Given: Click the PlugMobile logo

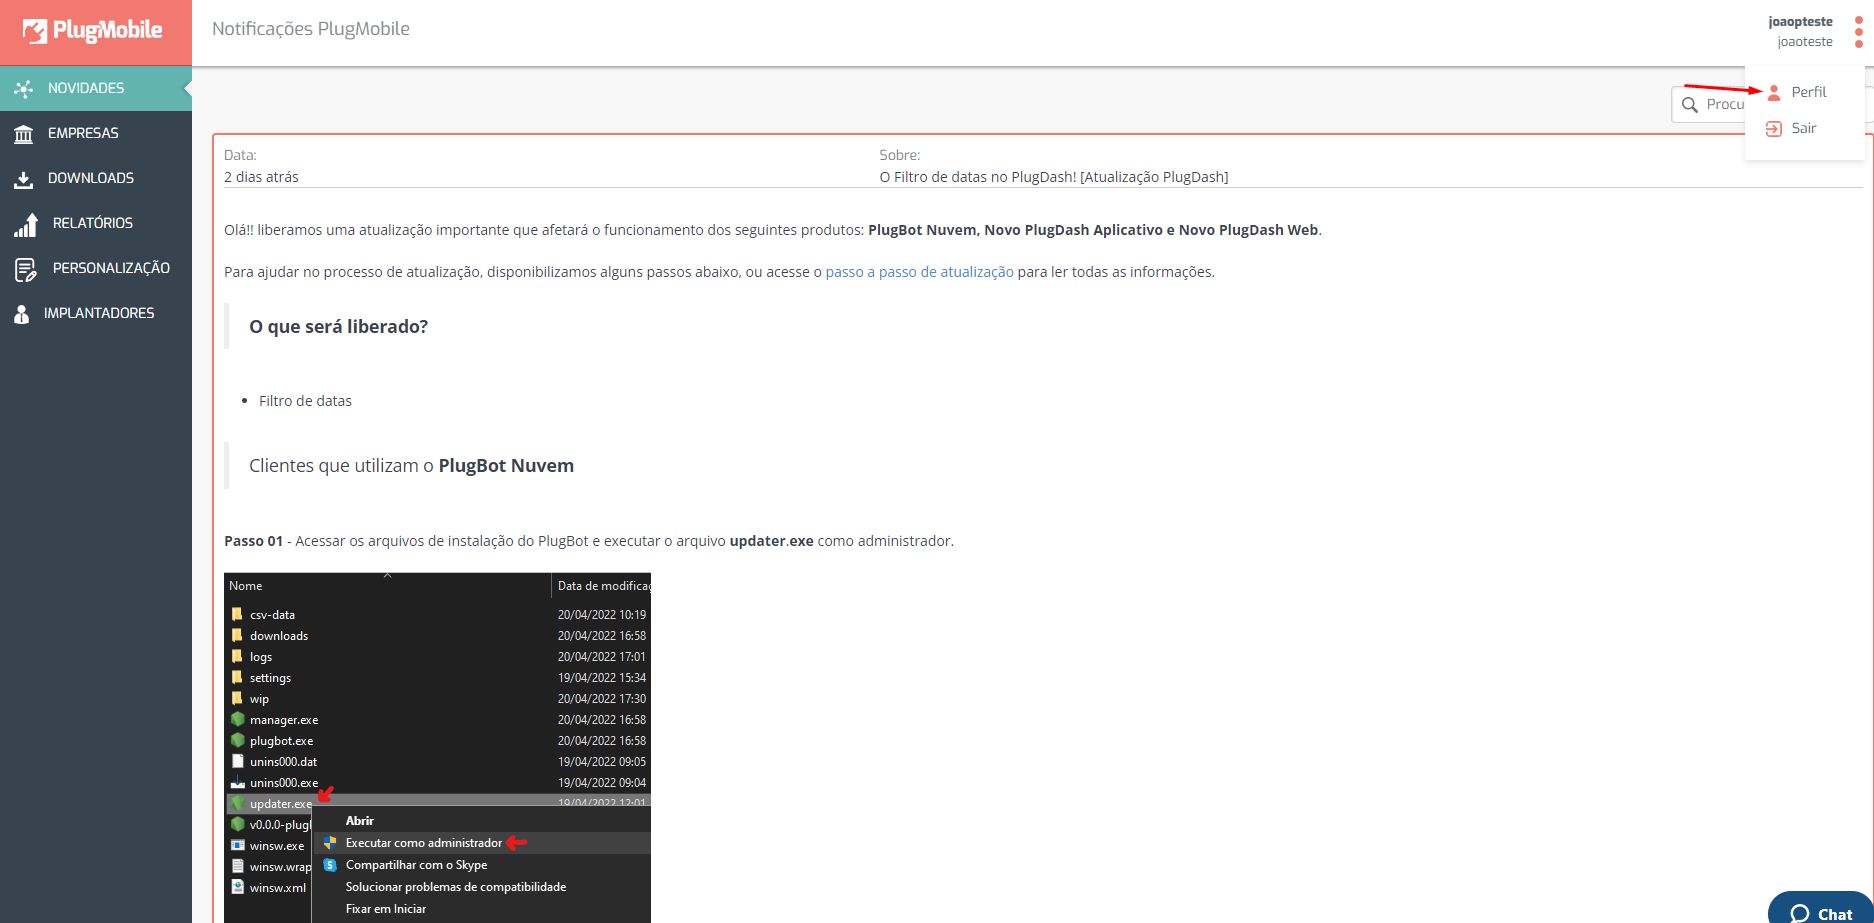Looking at the screenshot, I should tap(92, 31).
